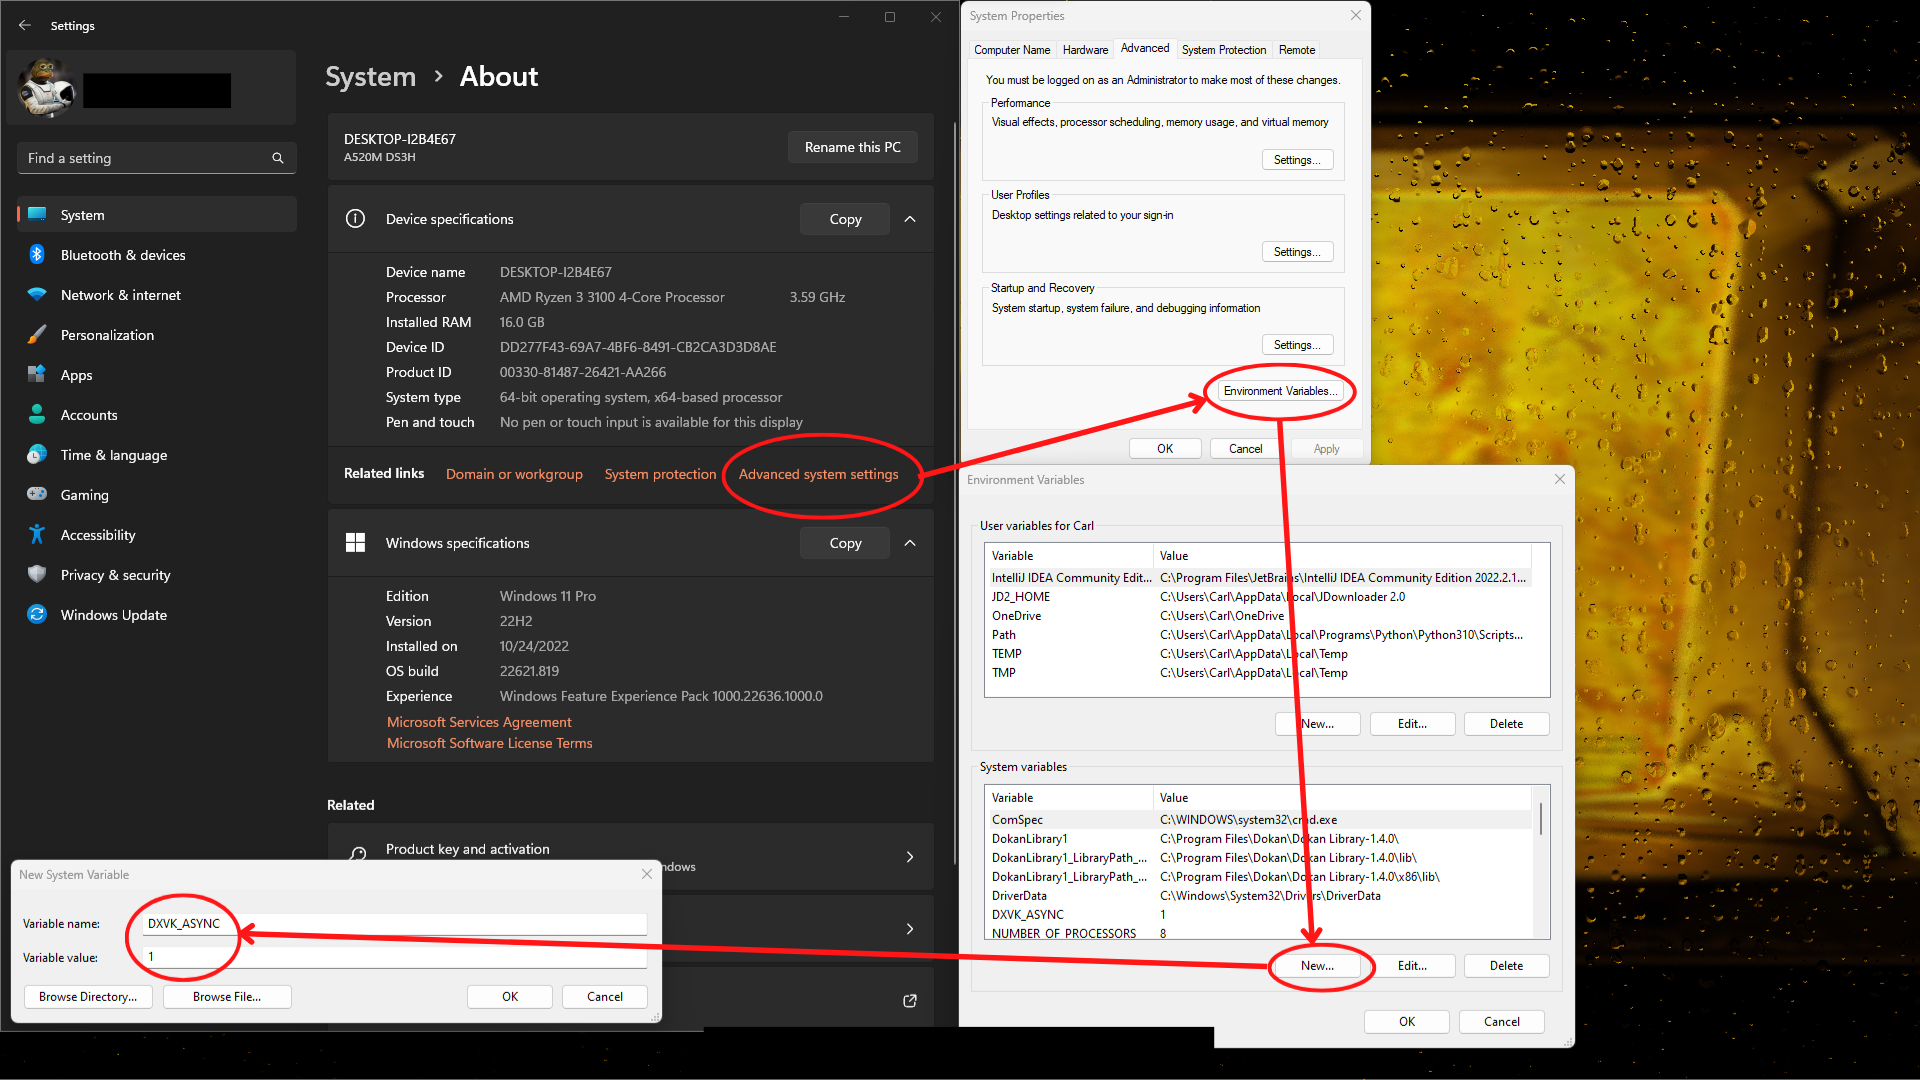The width and height of the screenshot is (1920, 1080).
Task: Create a New user variable for Carl
Action: click(1317, 724)
